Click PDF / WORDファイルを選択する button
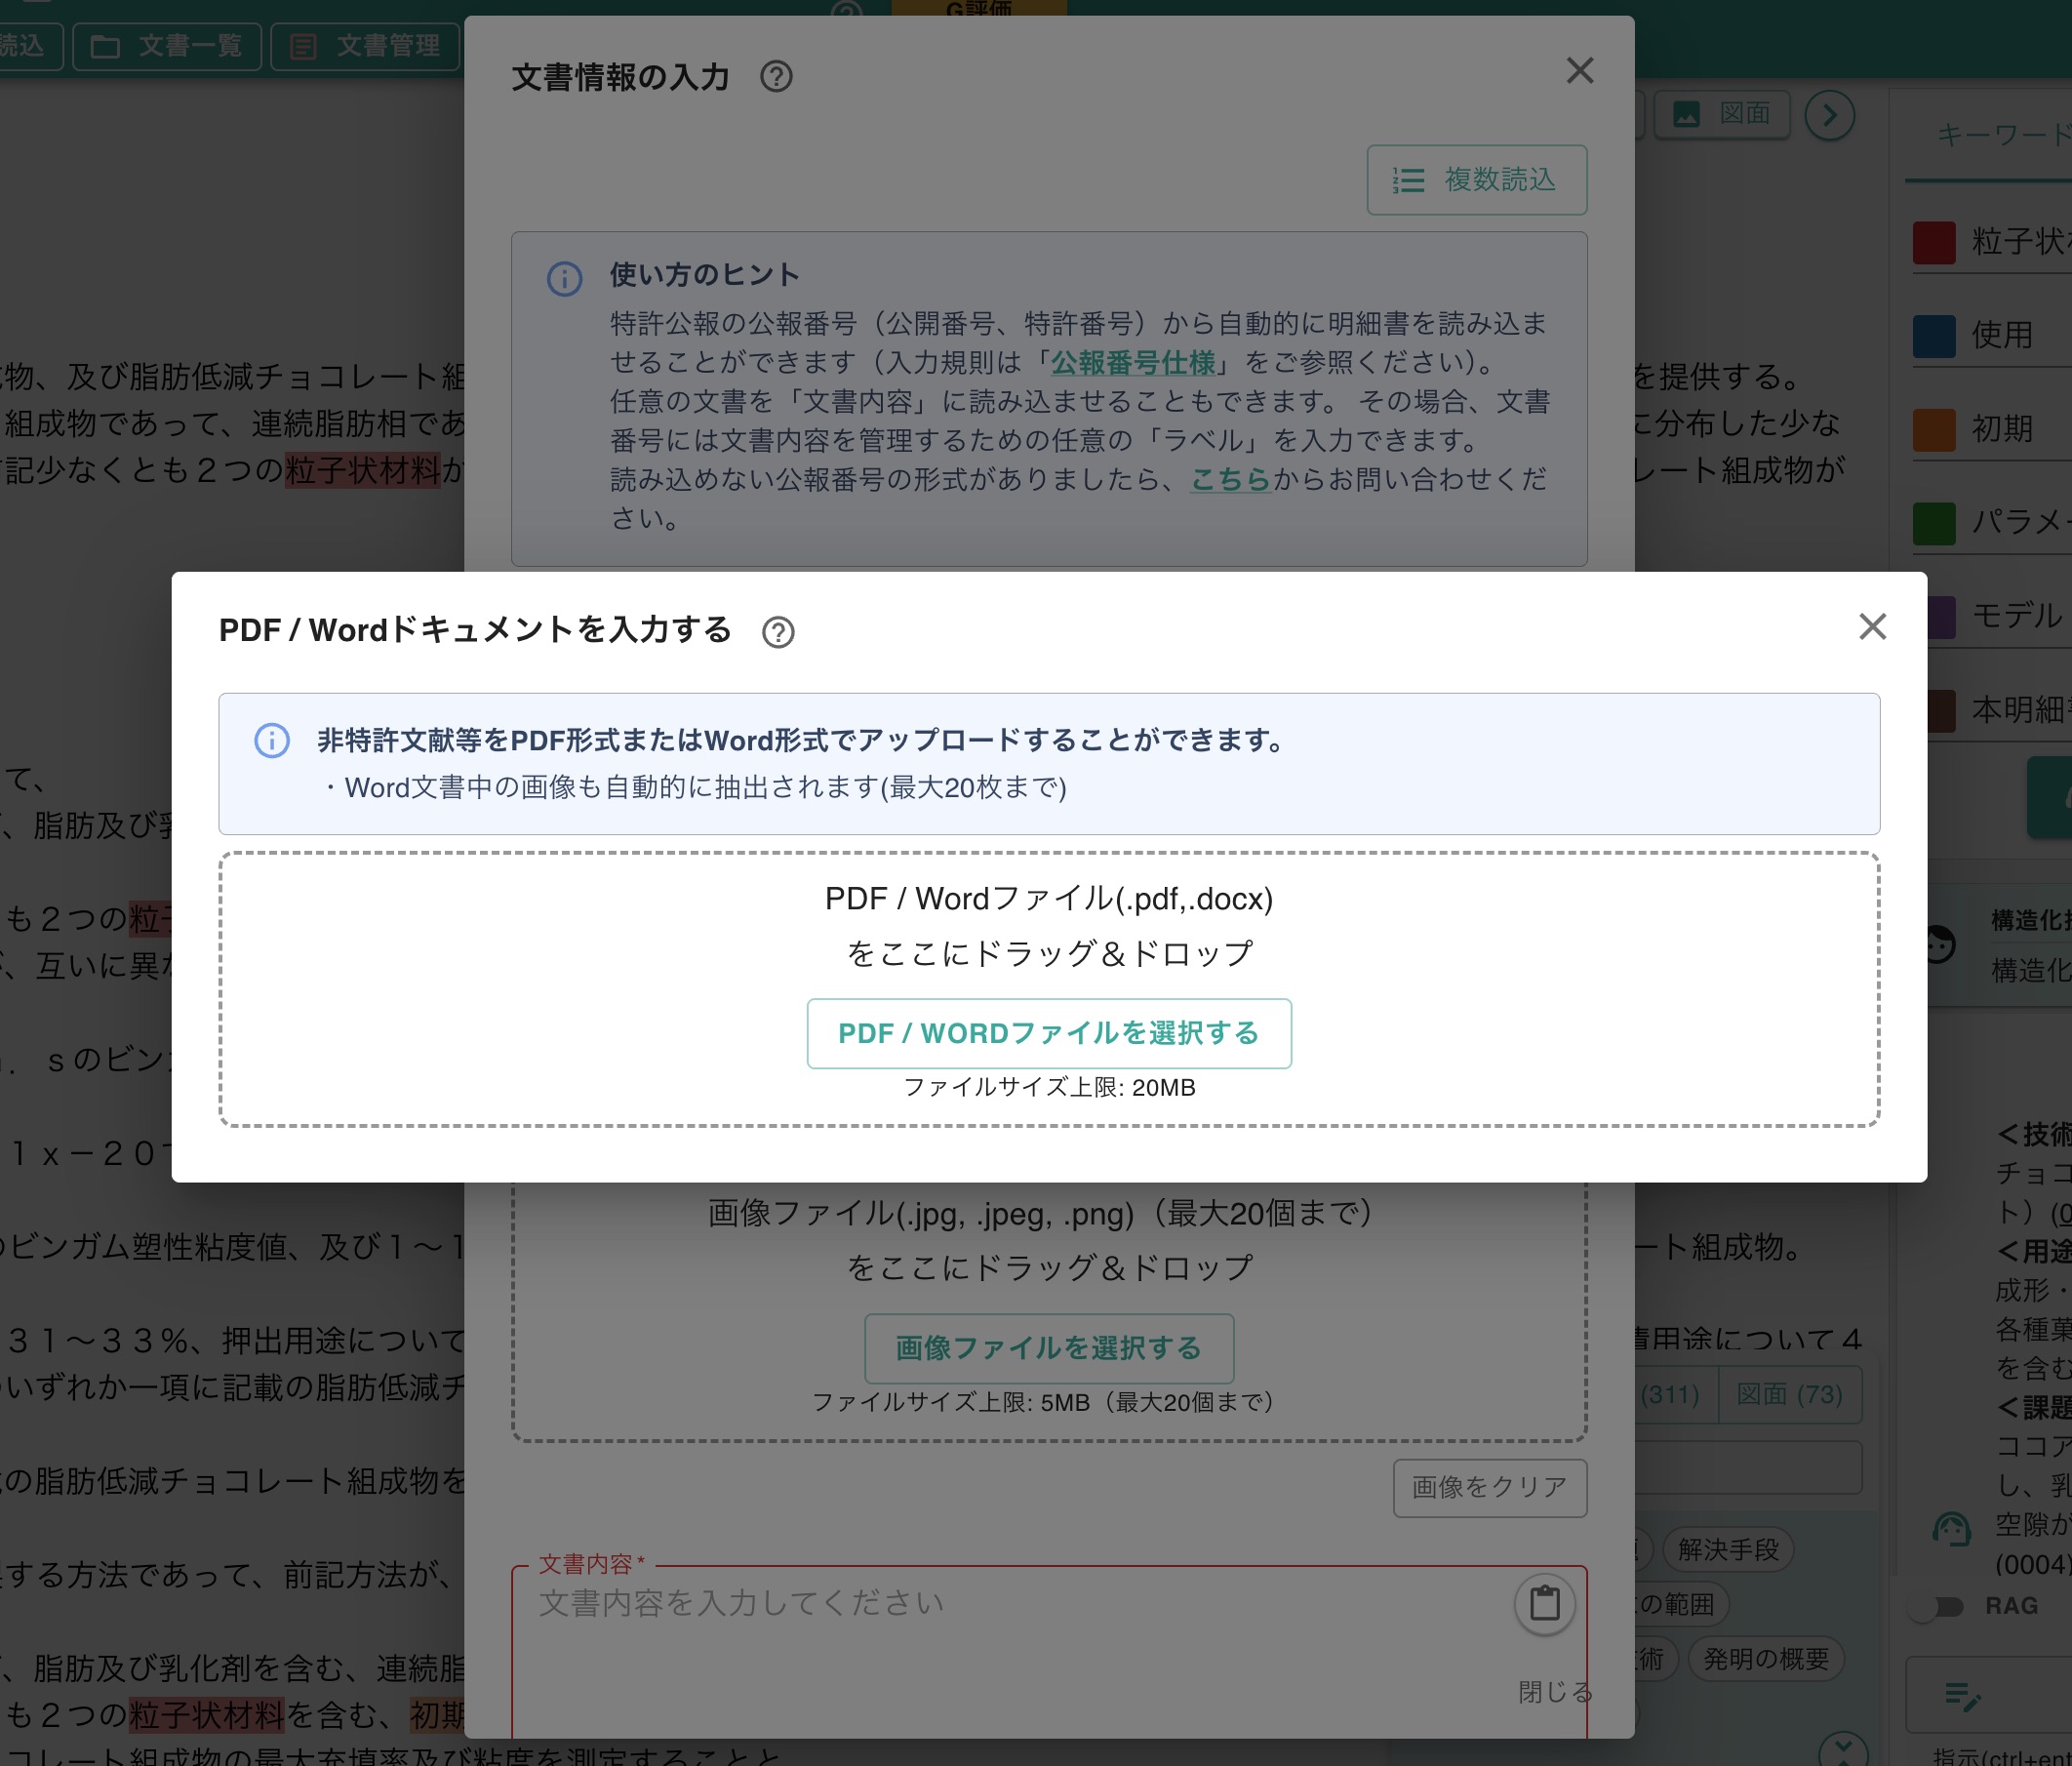 pyautogui.click(x=1049, y=1033)
